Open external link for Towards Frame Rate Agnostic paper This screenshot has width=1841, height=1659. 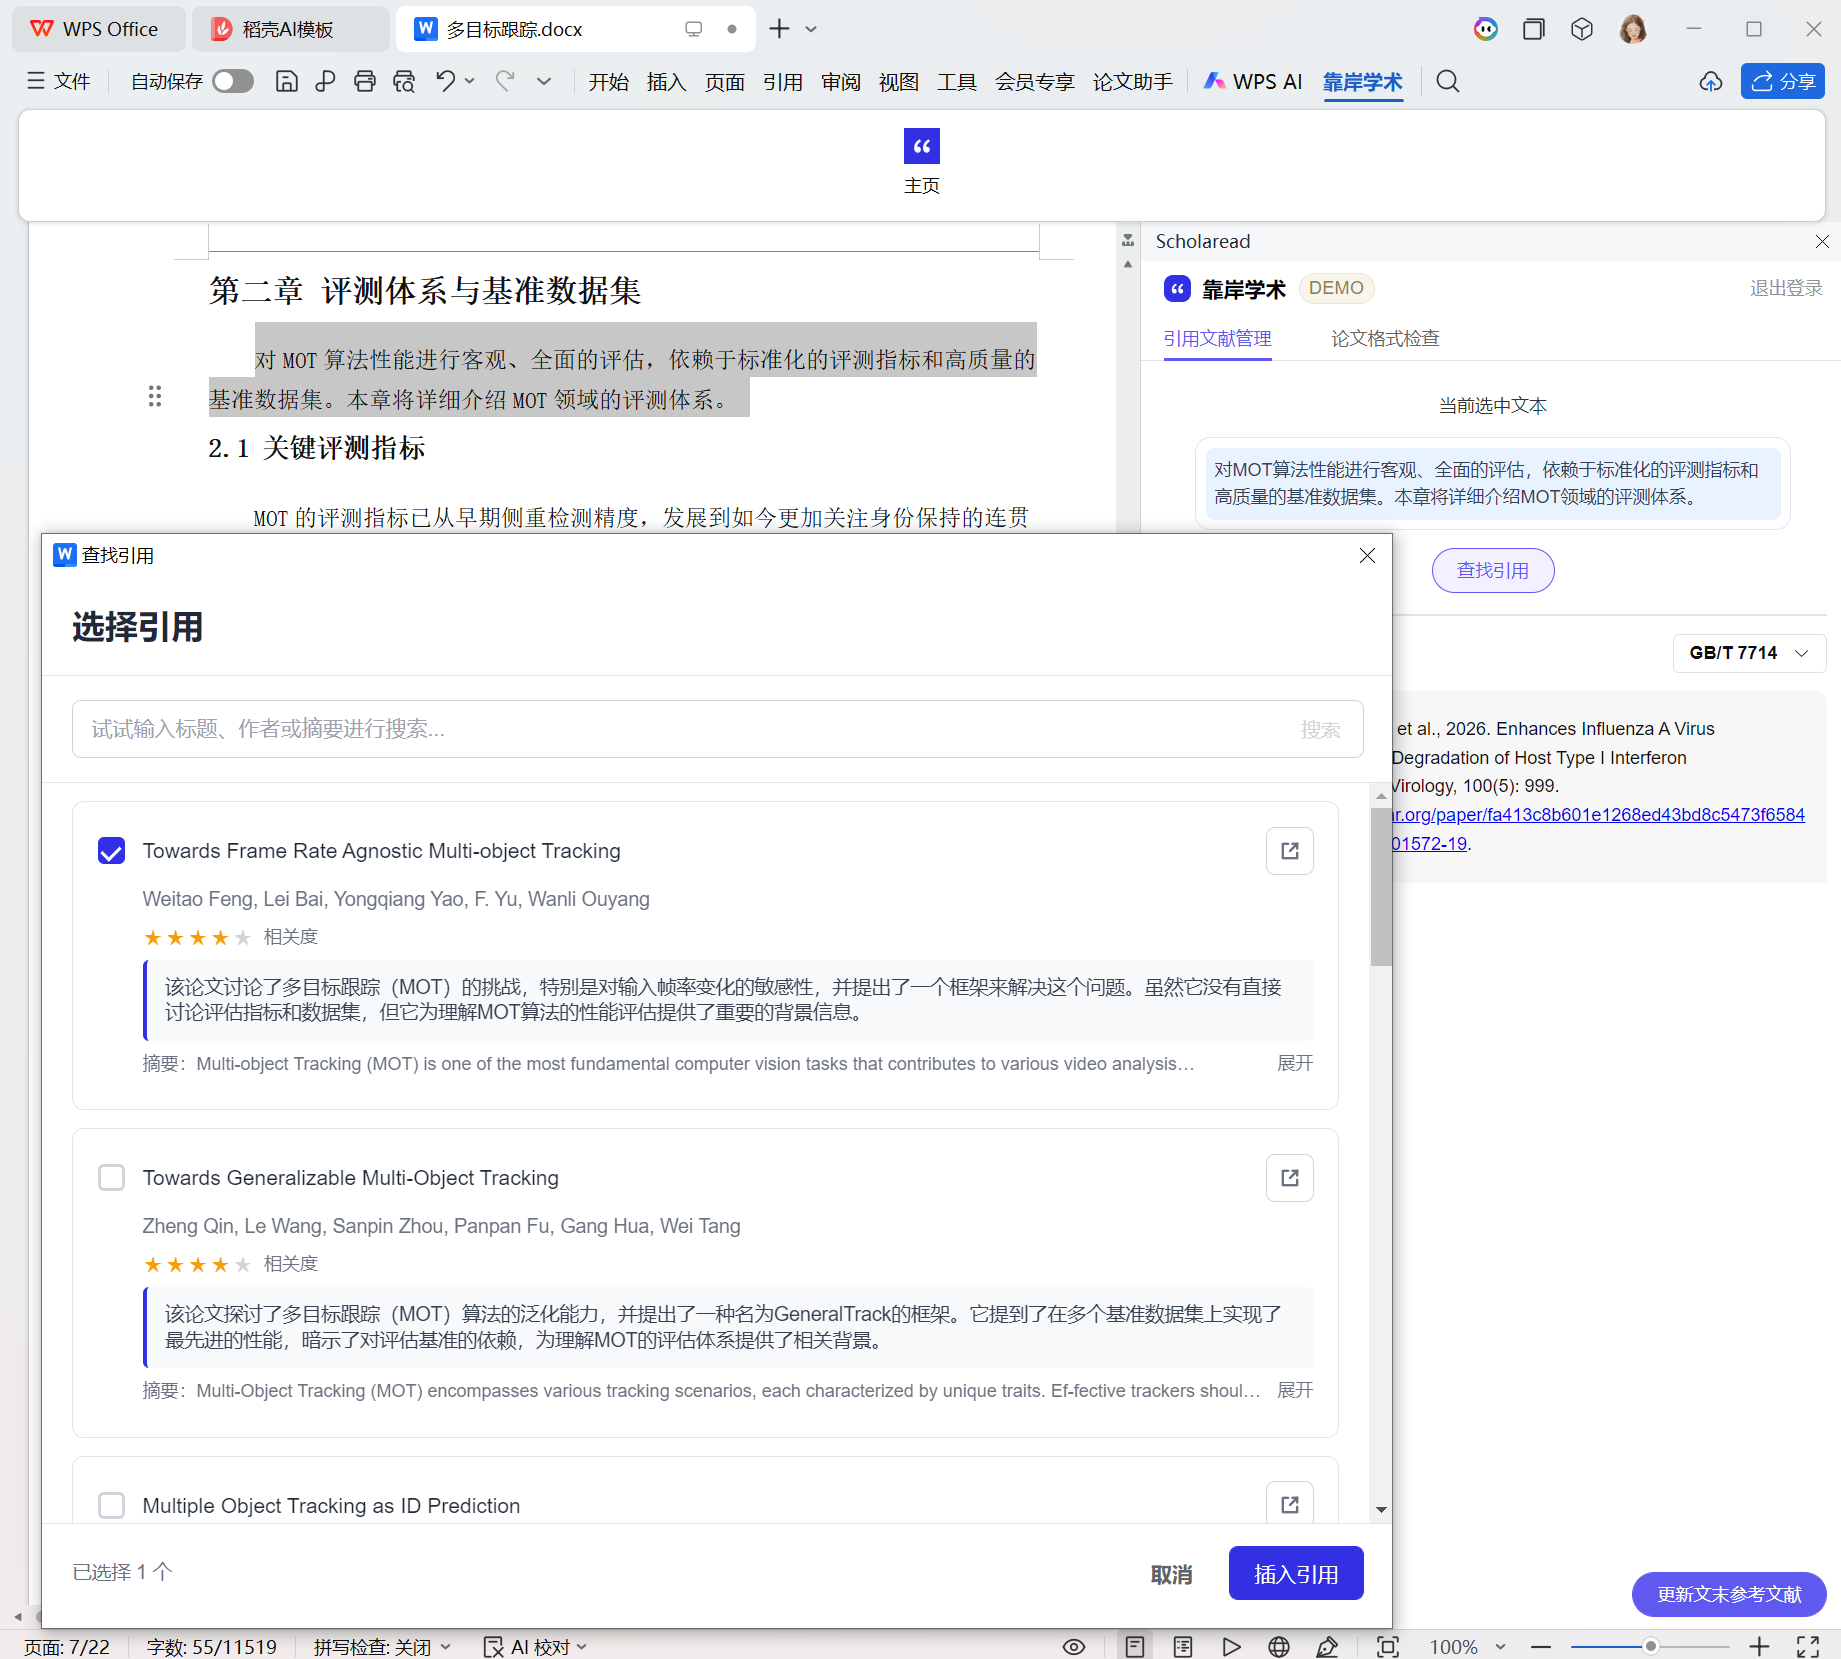pyautogui.click(x=1290, y=851)
